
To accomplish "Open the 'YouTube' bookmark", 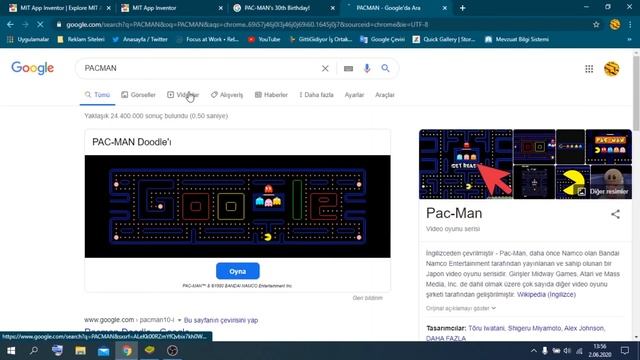I will [264, 40].
